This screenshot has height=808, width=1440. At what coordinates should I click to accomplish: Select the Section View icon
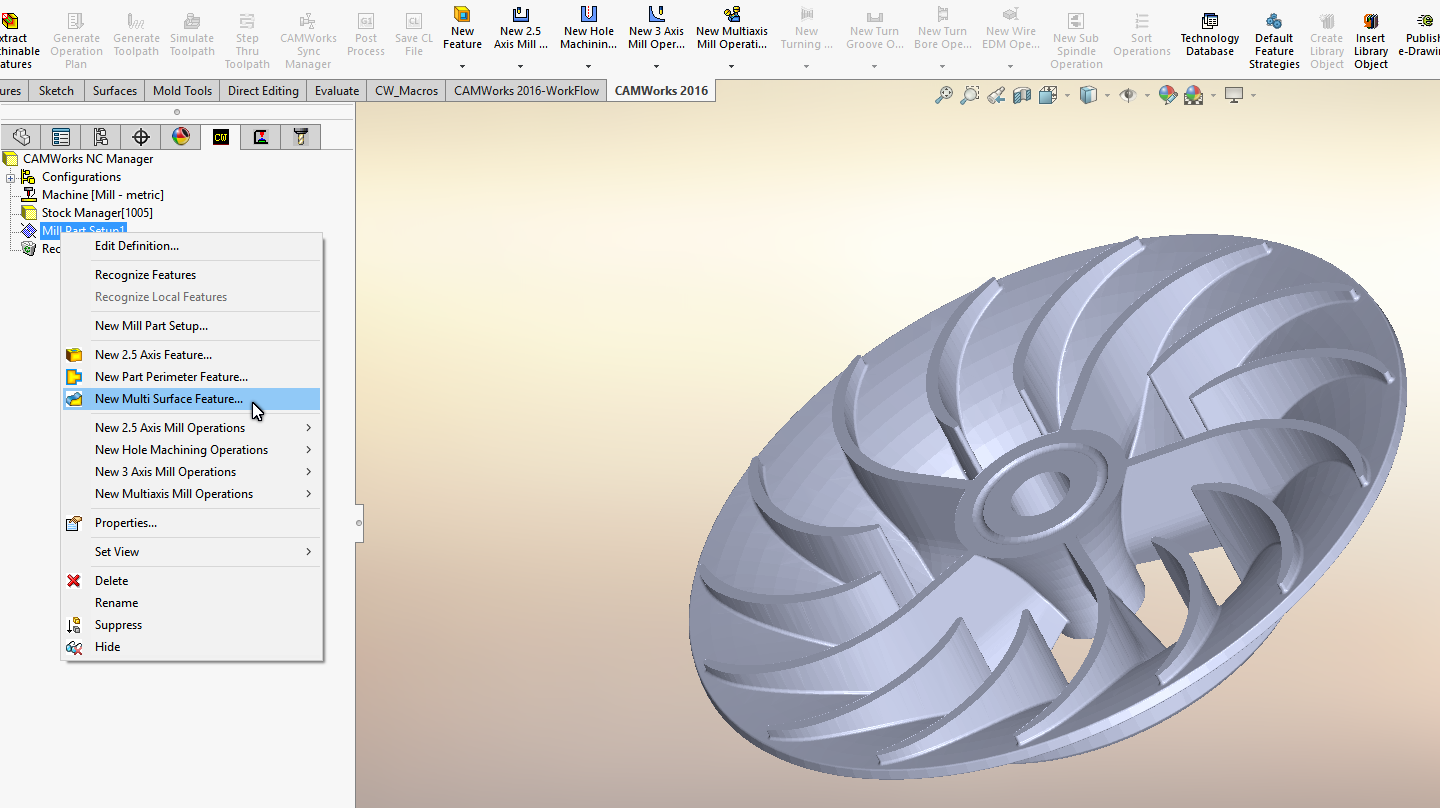(x=1022, y=95)
